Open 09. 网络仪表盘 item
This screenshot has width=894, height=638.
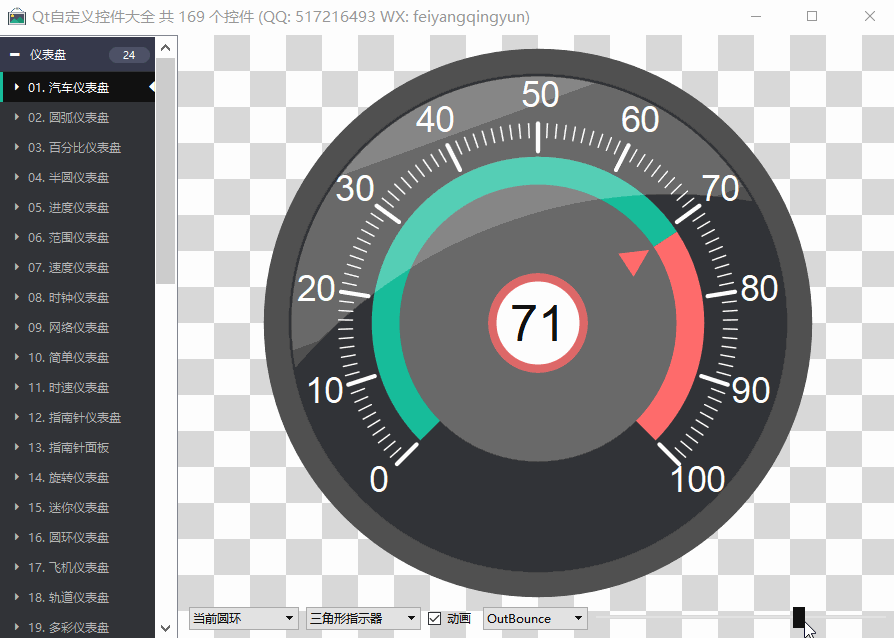[78, 327]
